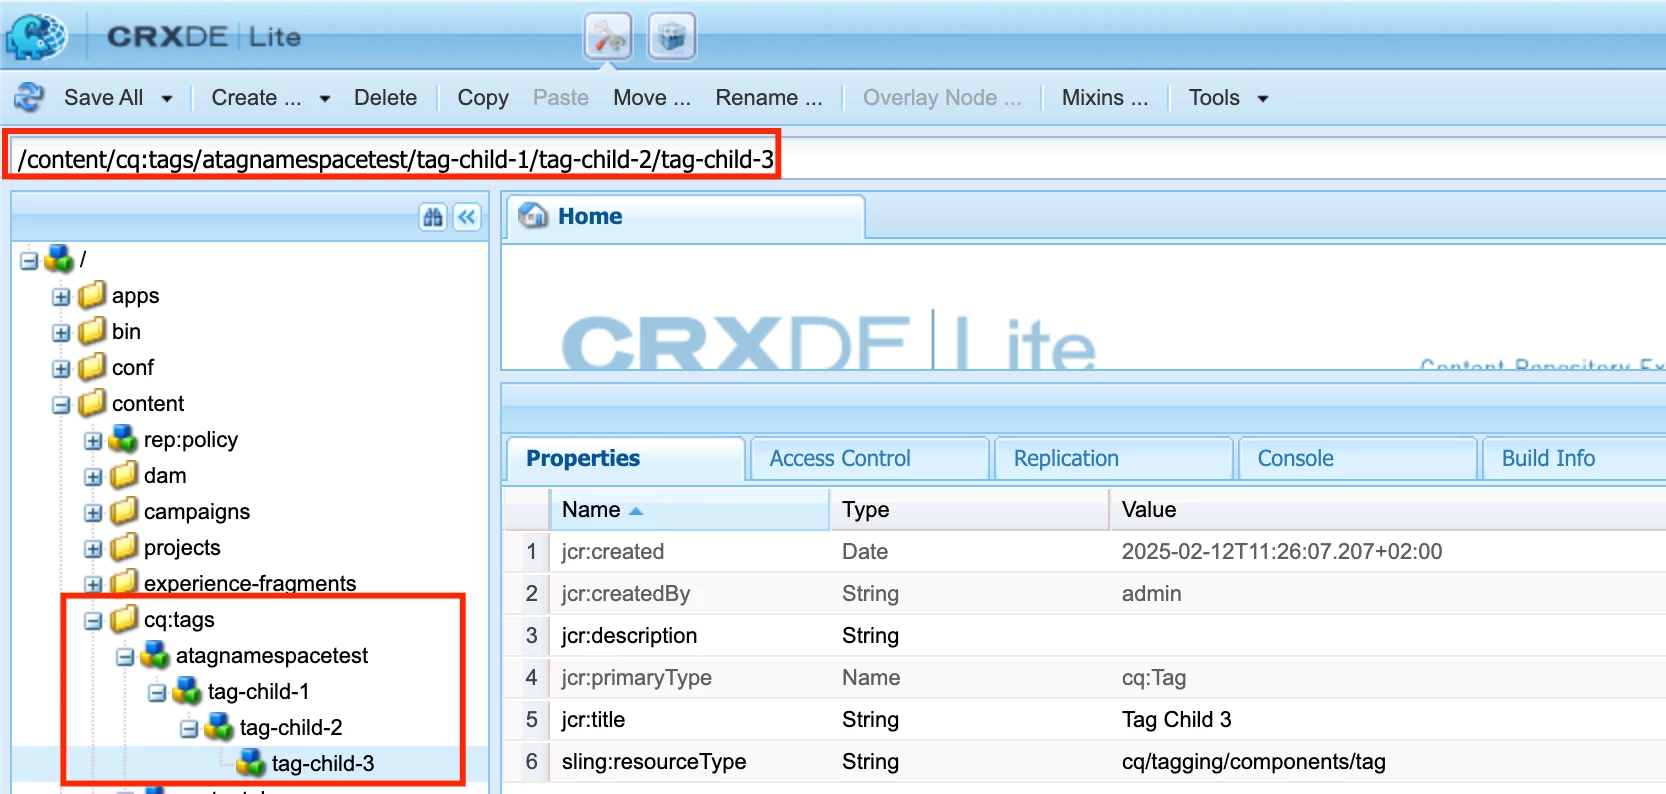The image size is (1666, 794).
Task: Collapse the cq:tags folder
Action: (93, 621)
